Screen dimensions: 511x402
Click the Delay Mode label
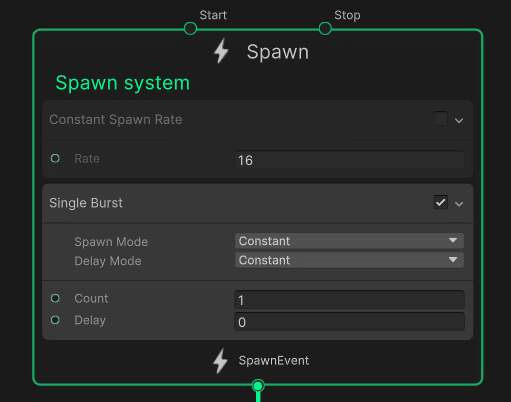tap(108, 261)
